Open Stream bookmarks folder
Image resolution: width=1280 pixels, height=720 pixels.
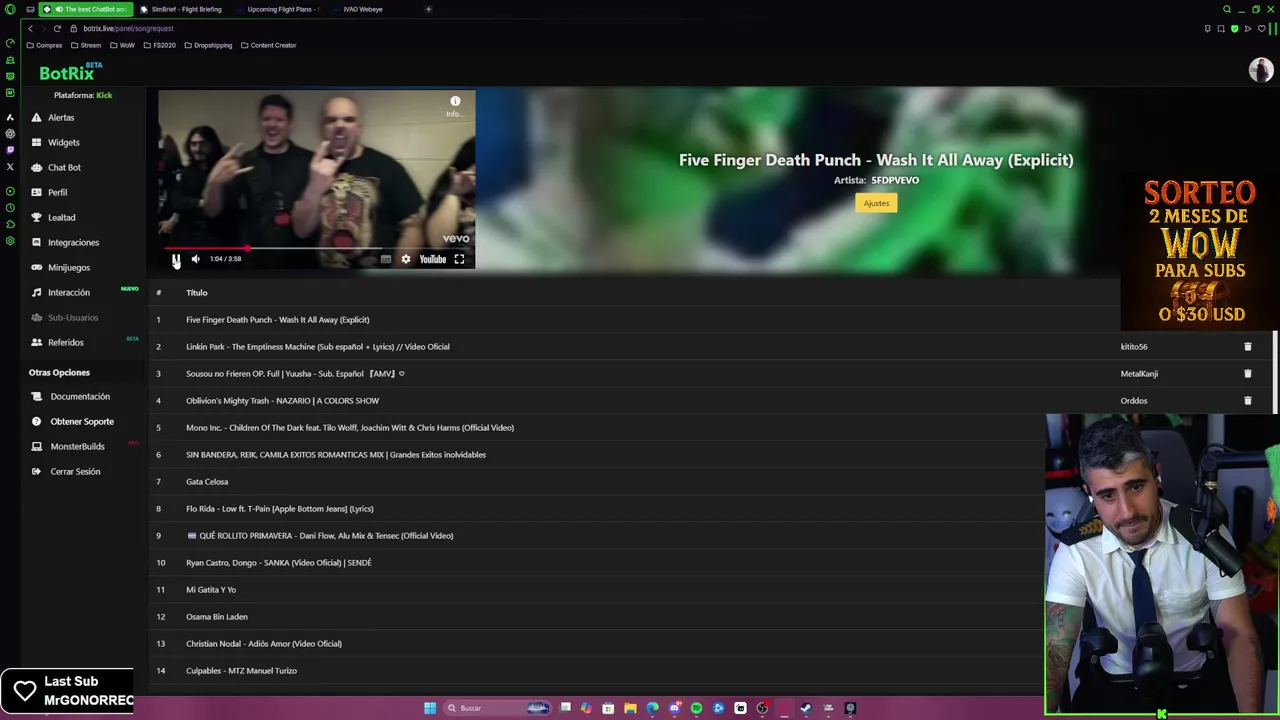[x=86, y=45]
